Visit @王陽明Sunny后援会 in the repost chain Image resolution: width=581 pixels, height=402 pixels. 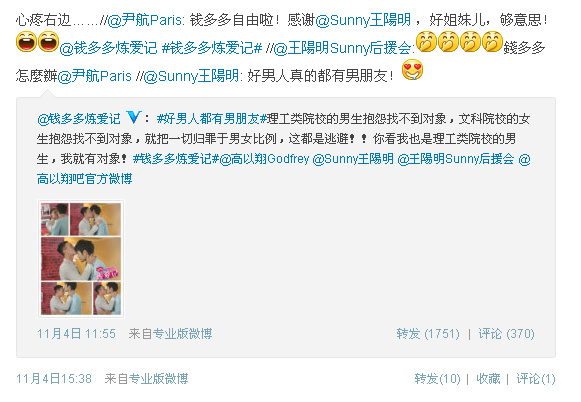point(342,48)
